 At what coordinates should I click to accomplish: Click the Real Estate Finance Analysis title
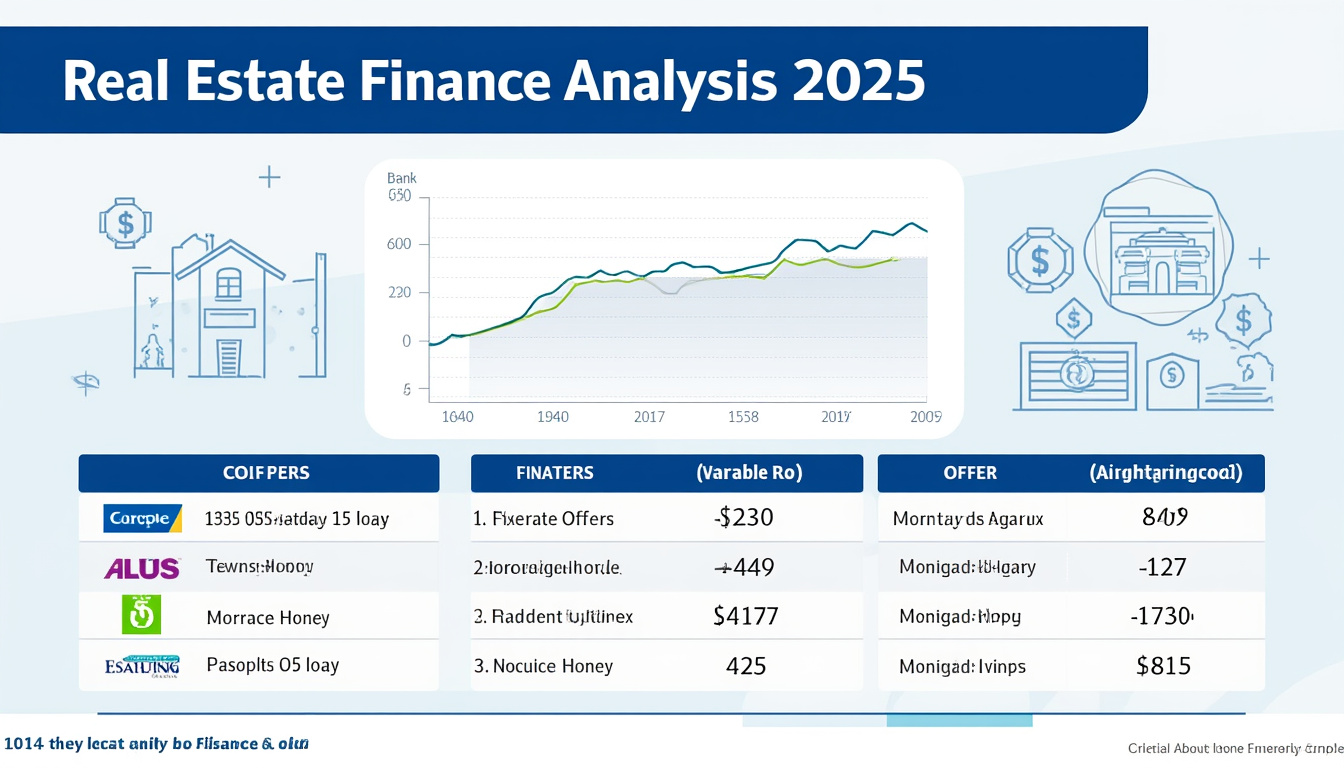(x=493, y=82)
